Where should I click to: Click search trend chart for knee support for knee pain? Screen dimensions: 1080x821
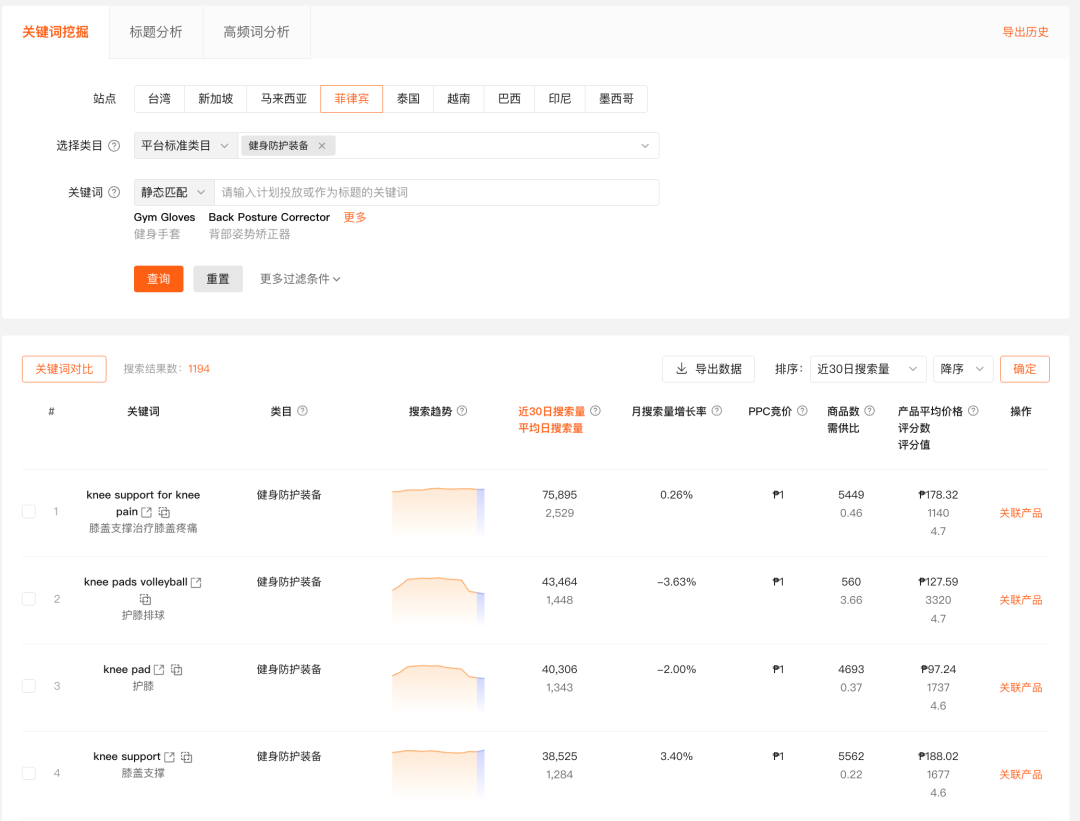[x=438, y=512]
